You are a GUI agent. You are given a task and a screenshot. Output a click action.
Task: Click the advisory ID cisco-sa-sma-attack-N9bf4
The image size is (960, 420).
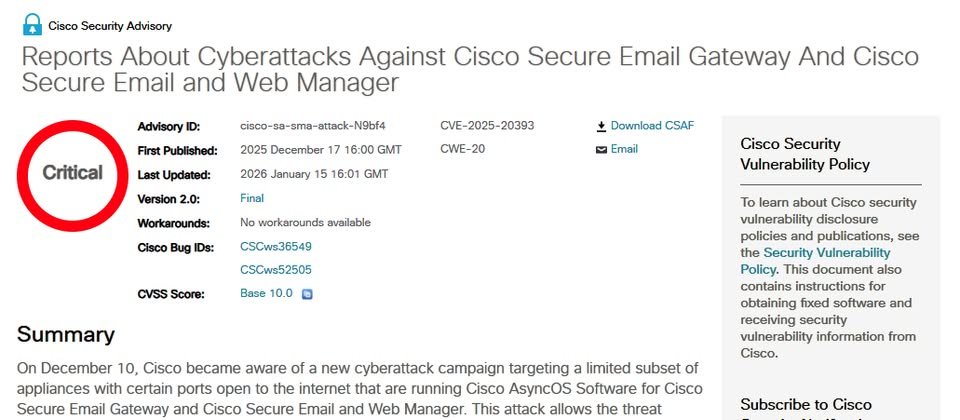coord(313,126)
